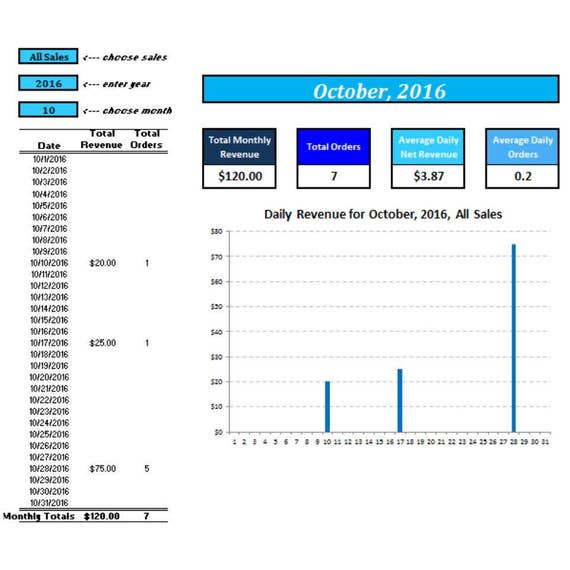Select the chart bar for day 28

514,338
